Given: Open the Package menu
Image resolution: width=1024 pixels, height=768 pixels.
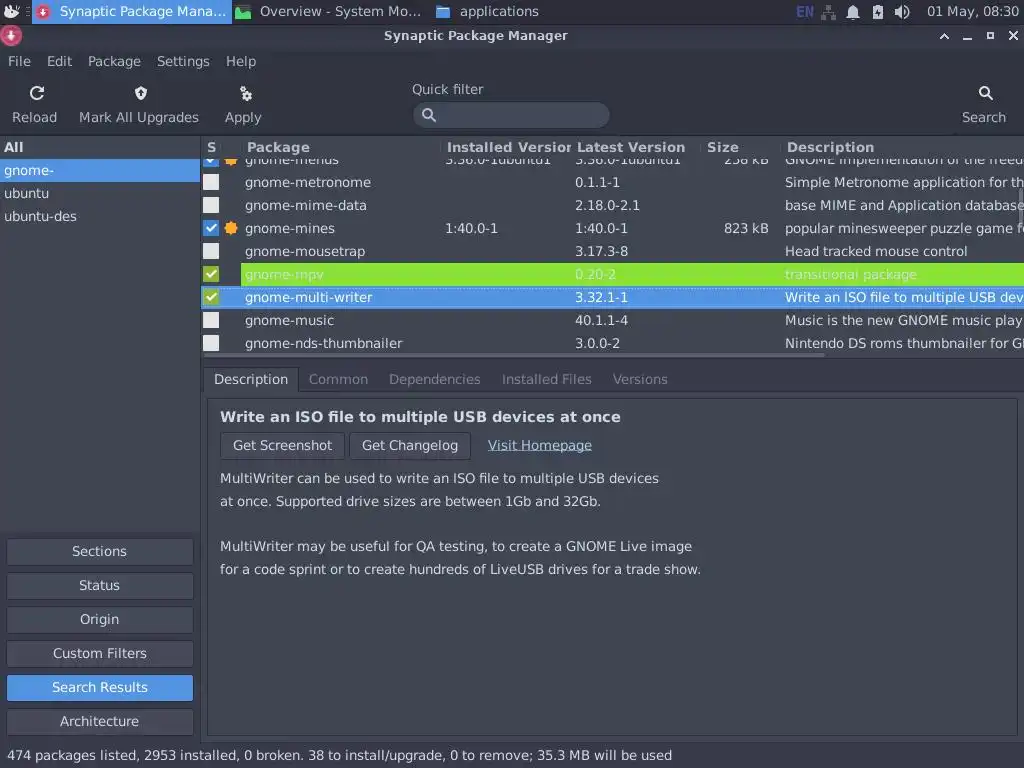Looking at the screenshot, I should tap(114, 61).
